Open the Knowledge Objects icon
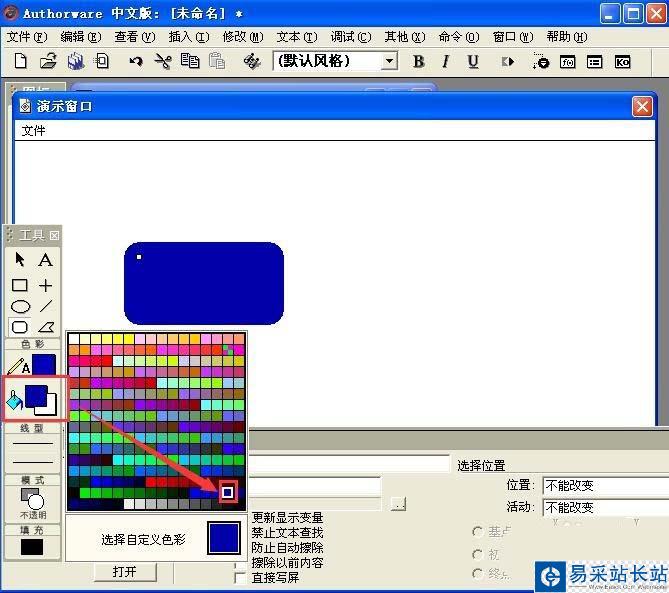The image size is (669, 593). point(622,62)
